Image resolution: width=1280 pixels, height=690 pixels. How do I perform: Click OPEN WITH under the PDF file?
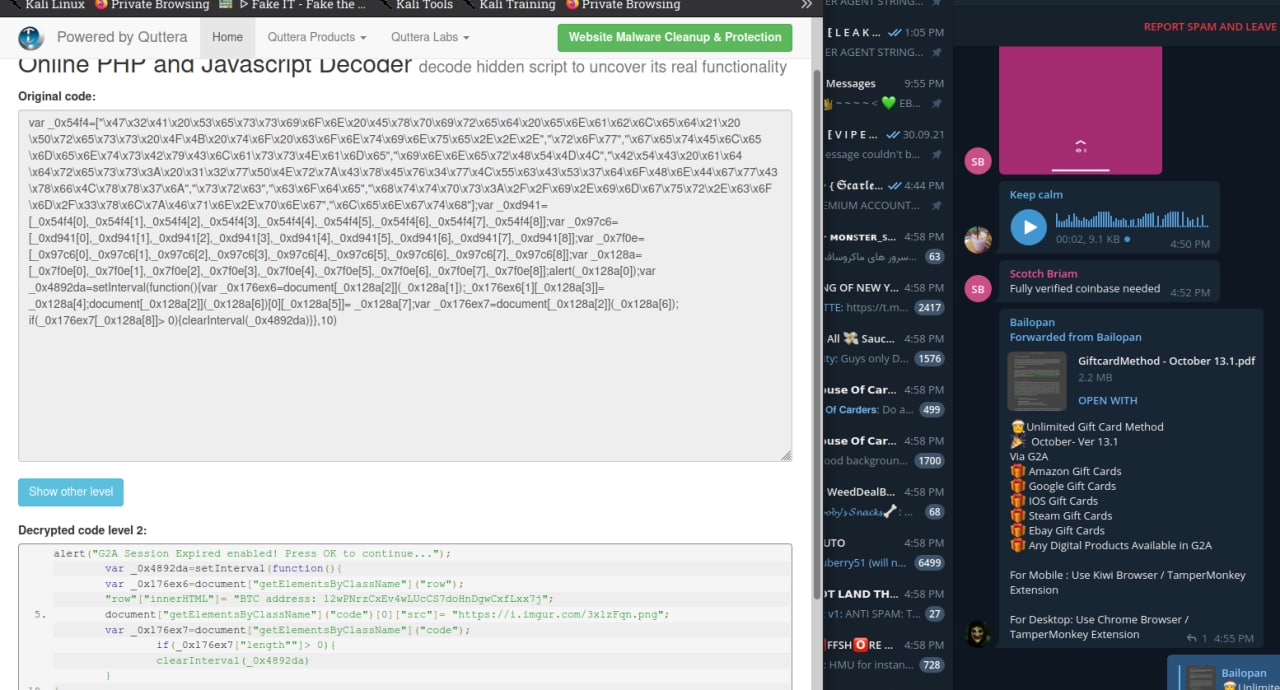click(1107, 400)
